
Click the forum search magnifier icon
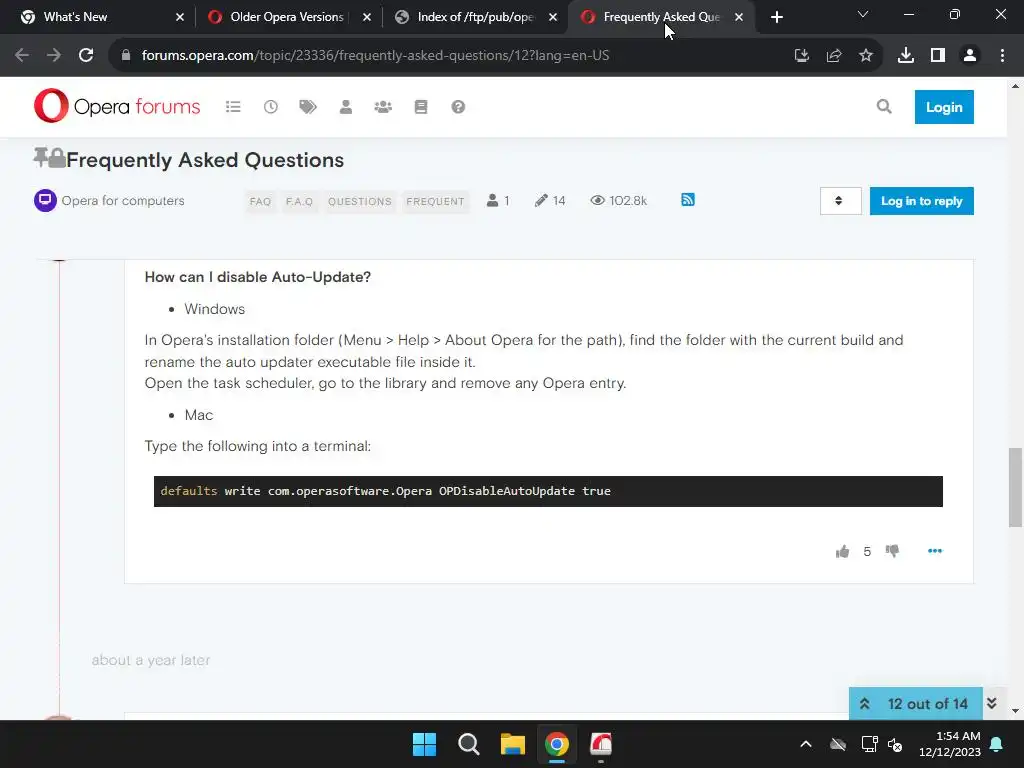884,106
